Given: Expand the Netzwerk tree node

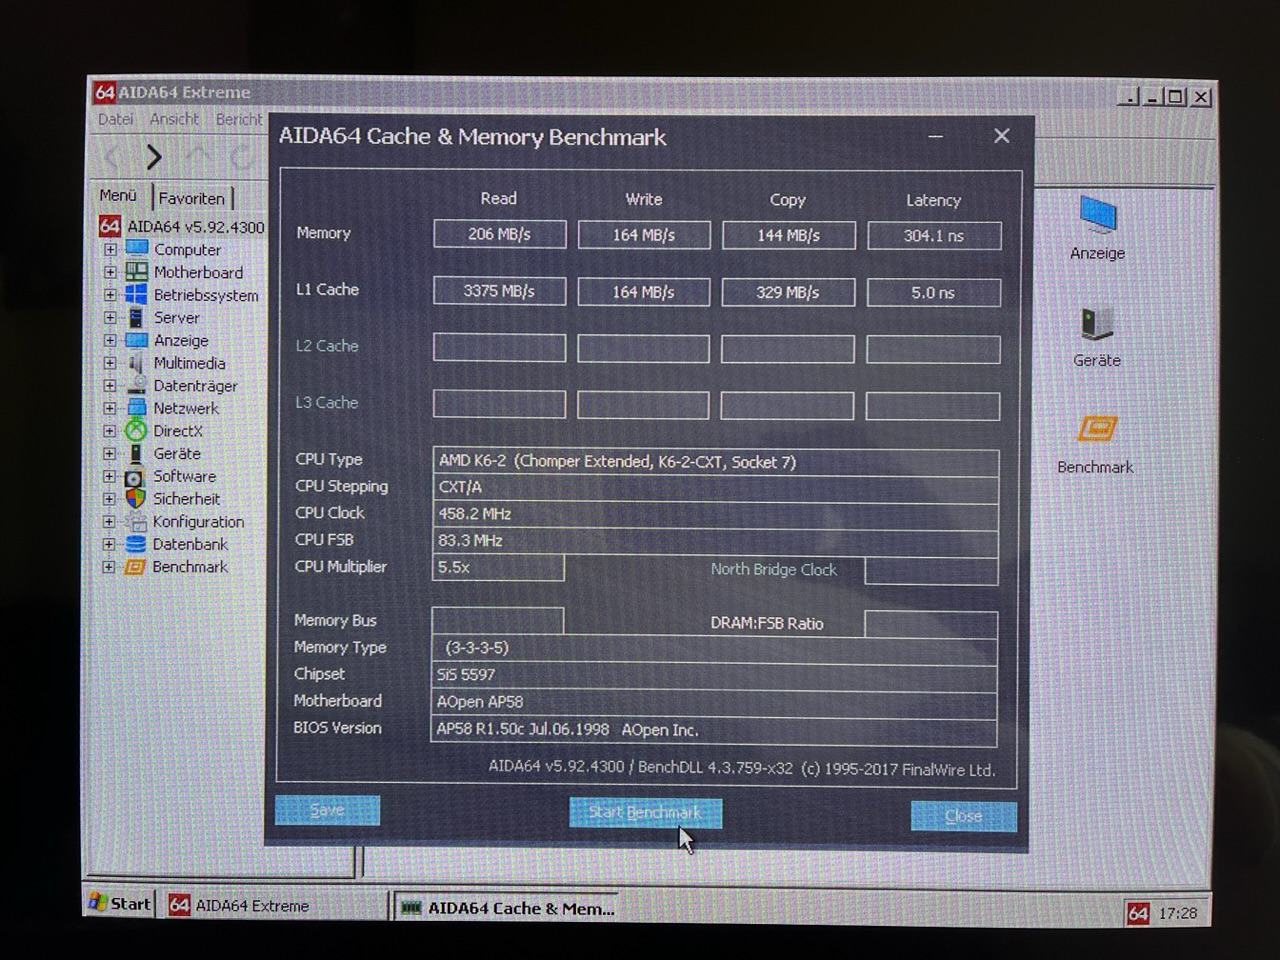Looking at the screenshot, I should (x=110, y=408).
